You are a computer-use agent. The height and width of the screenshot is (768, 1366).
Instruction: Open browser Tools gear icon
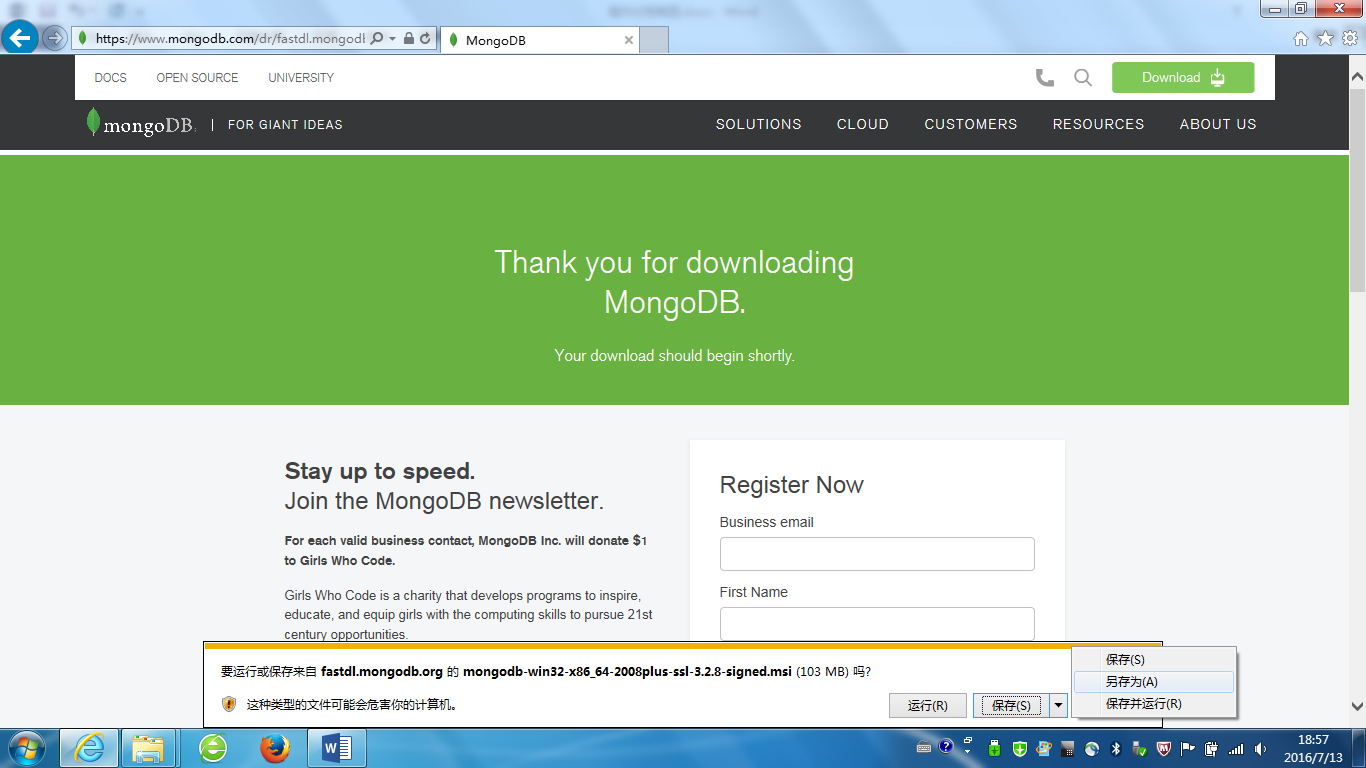pyautogui.click(x=1350, y=39)
